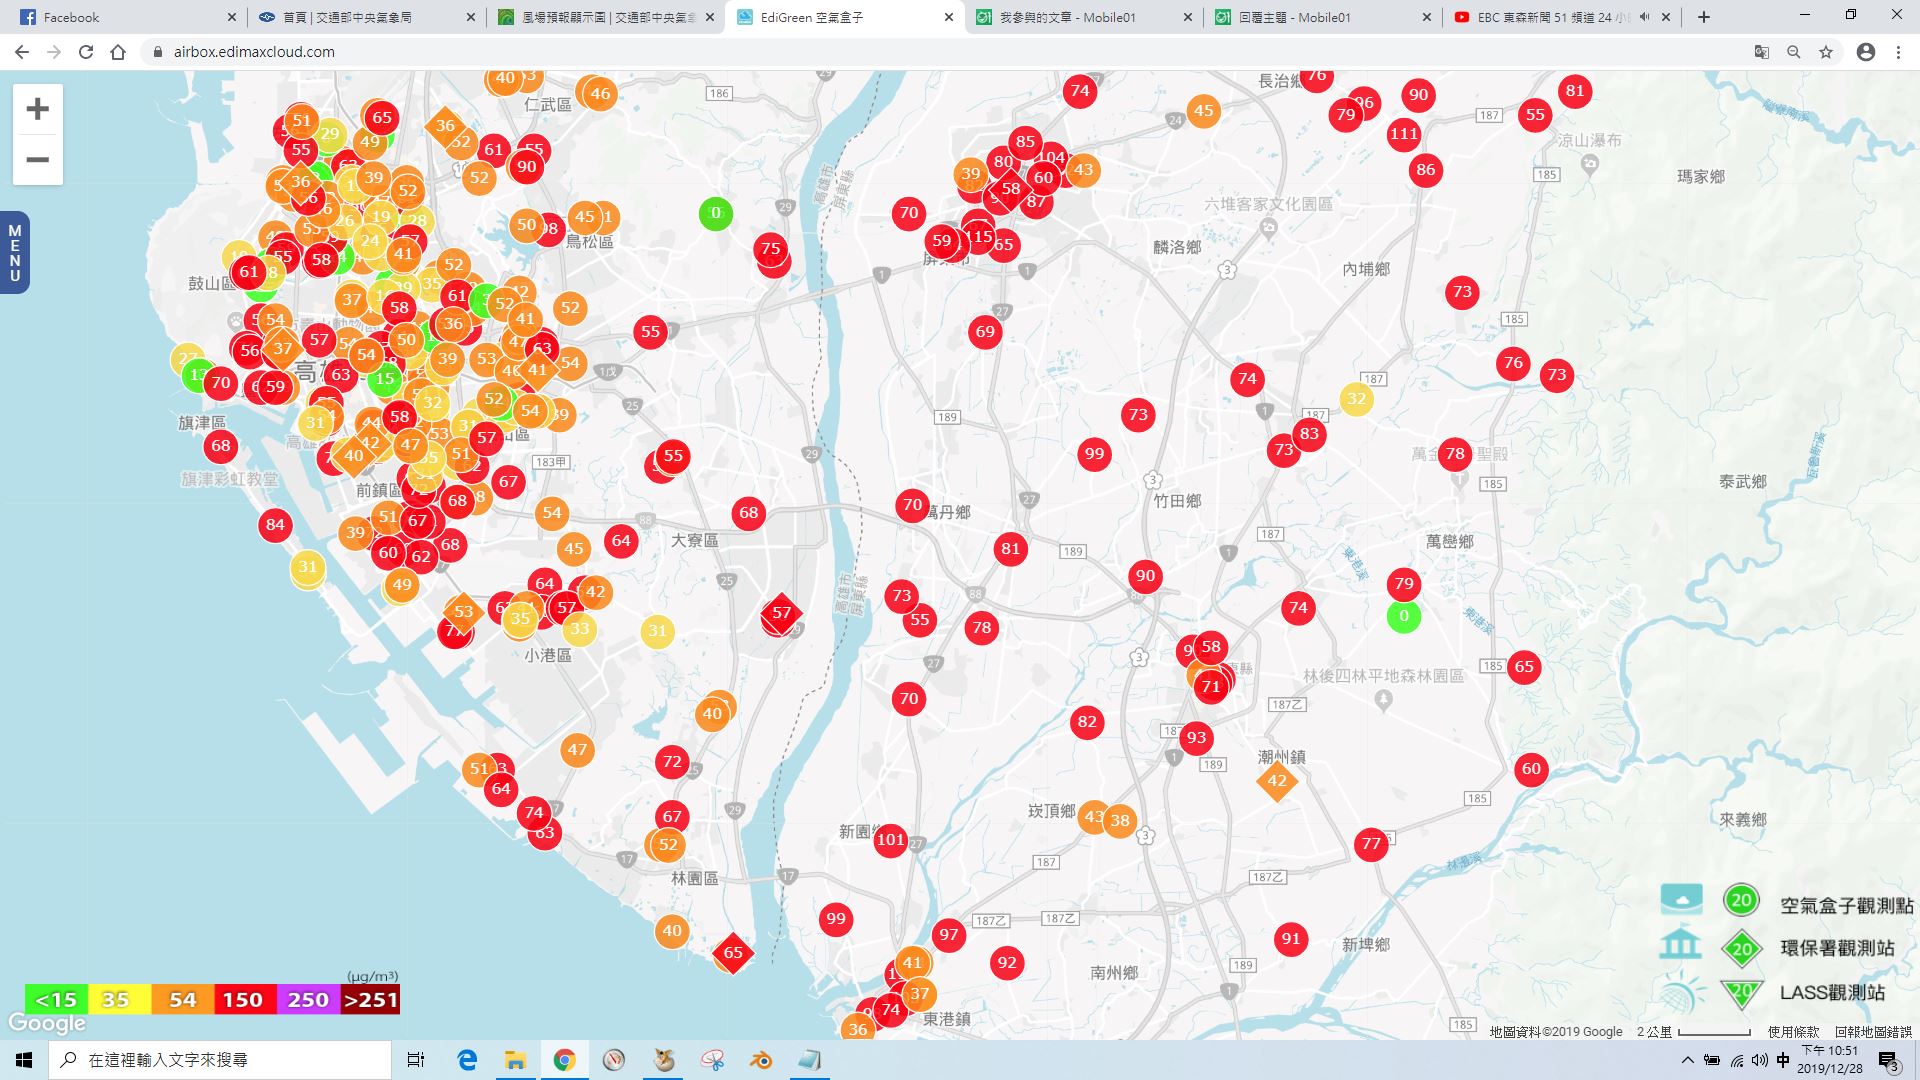Select the red 69 sensor marker
Viewport: 1920px width, 1080px height.
click(x=985, y=331)
